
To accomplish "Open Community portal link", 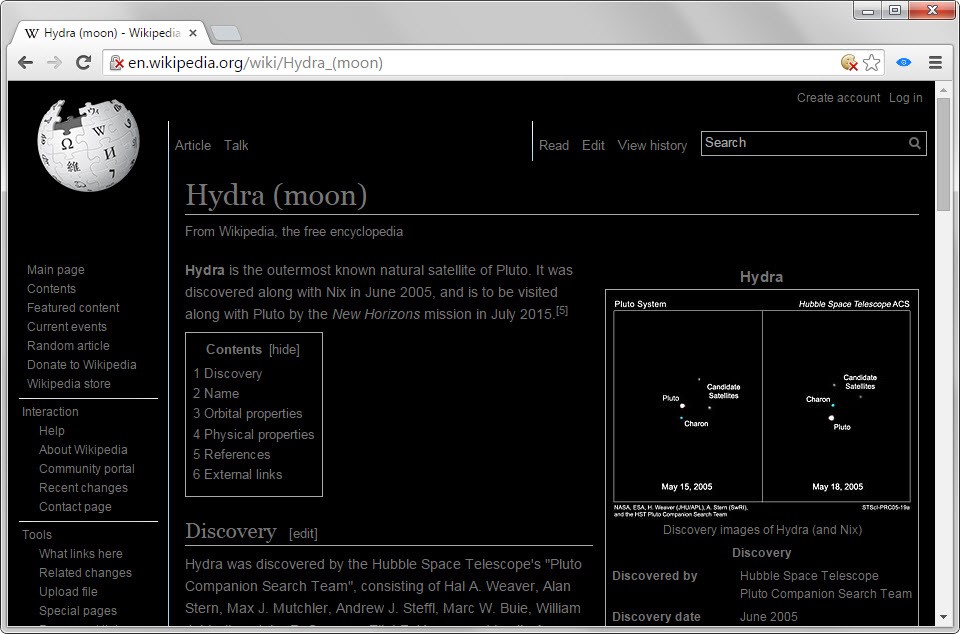I will point(87,469).
